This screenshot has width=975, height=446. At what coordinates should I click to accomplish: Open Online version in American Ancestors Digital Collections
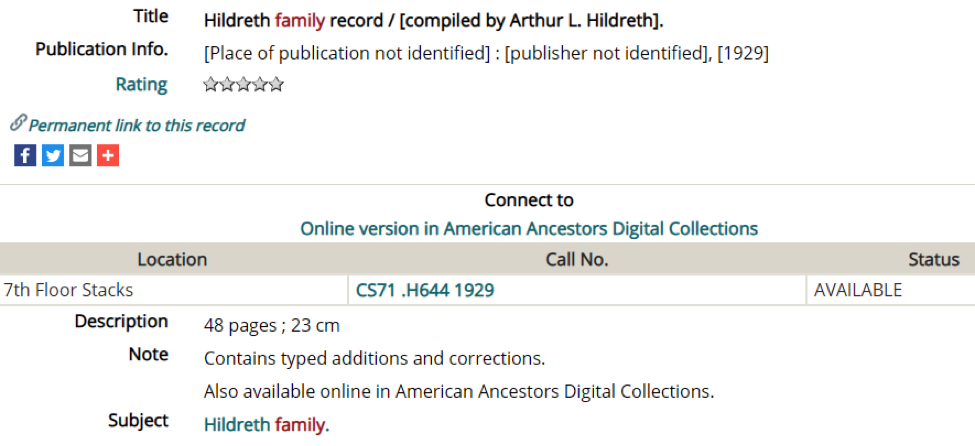click(x=529, y=229)
